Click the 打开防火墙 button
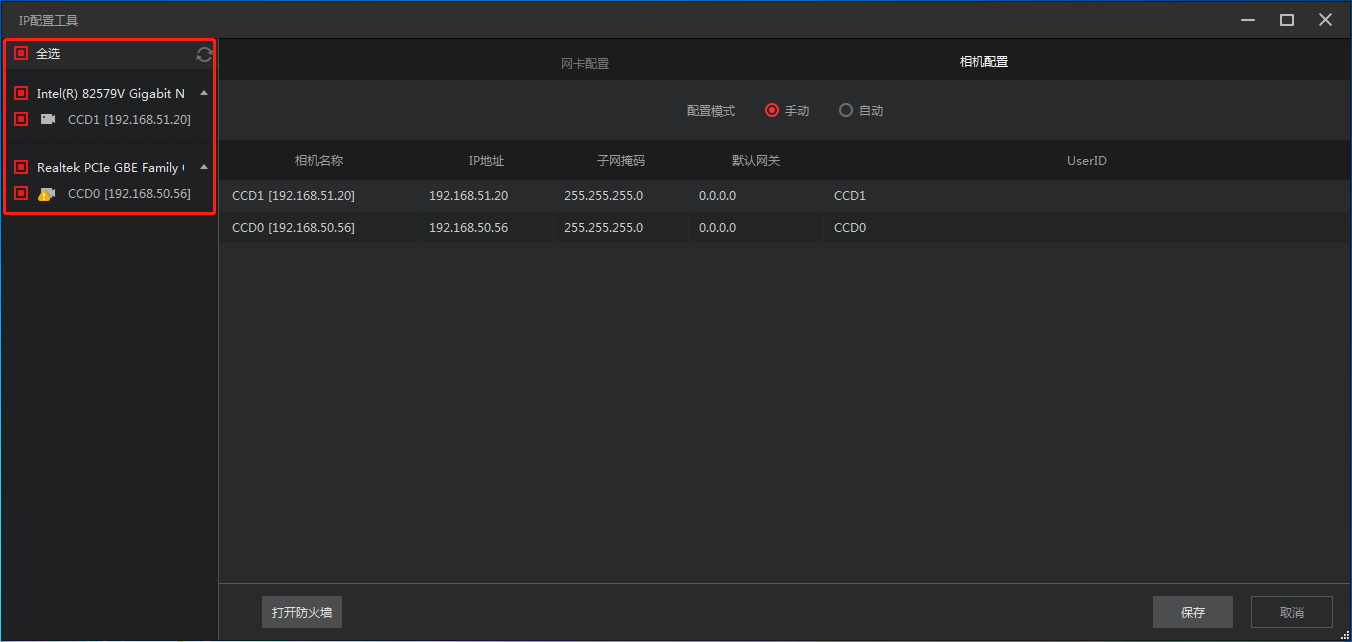 (x=302, y=612)
